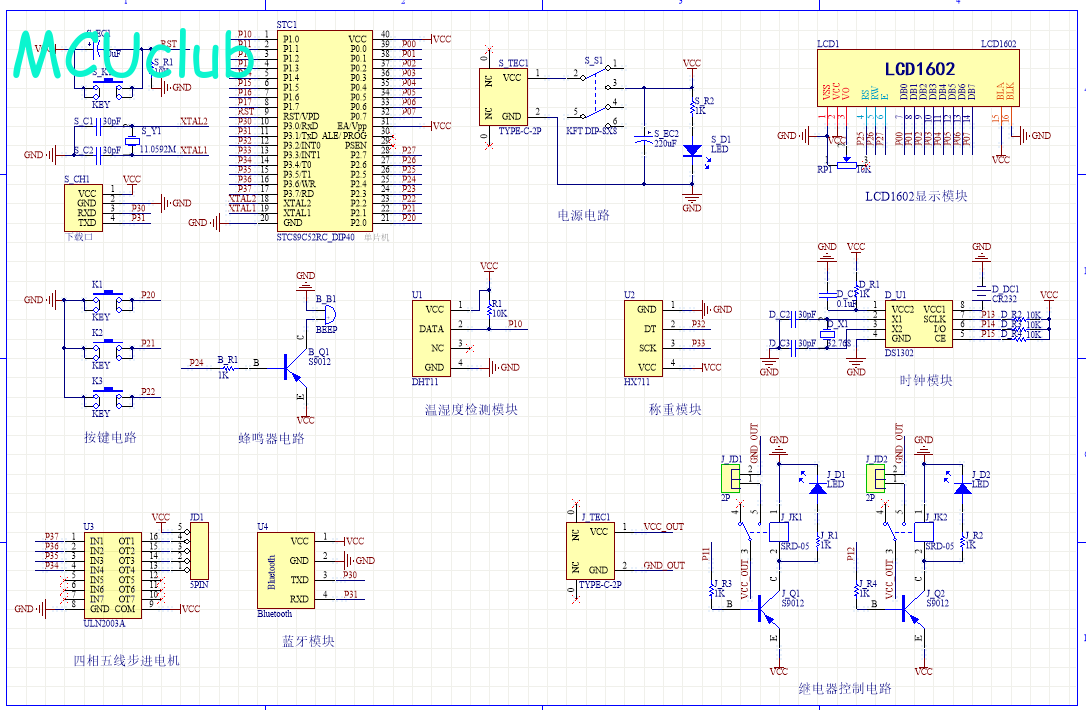Click the 继电器控制电路 section label
Screen dimensions: 1086x710
tap(845, 689)
